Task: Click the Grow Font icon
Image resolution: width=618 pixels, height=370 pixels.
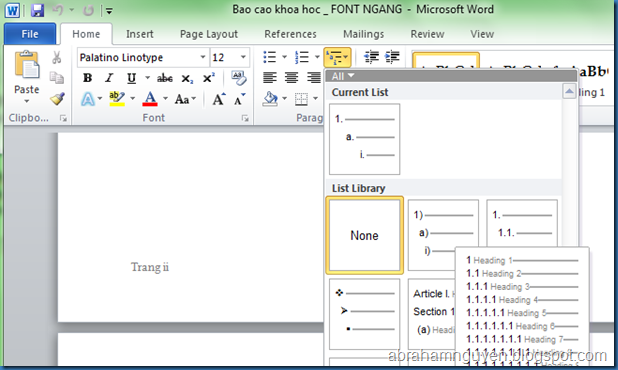Action: pos(219,99)
